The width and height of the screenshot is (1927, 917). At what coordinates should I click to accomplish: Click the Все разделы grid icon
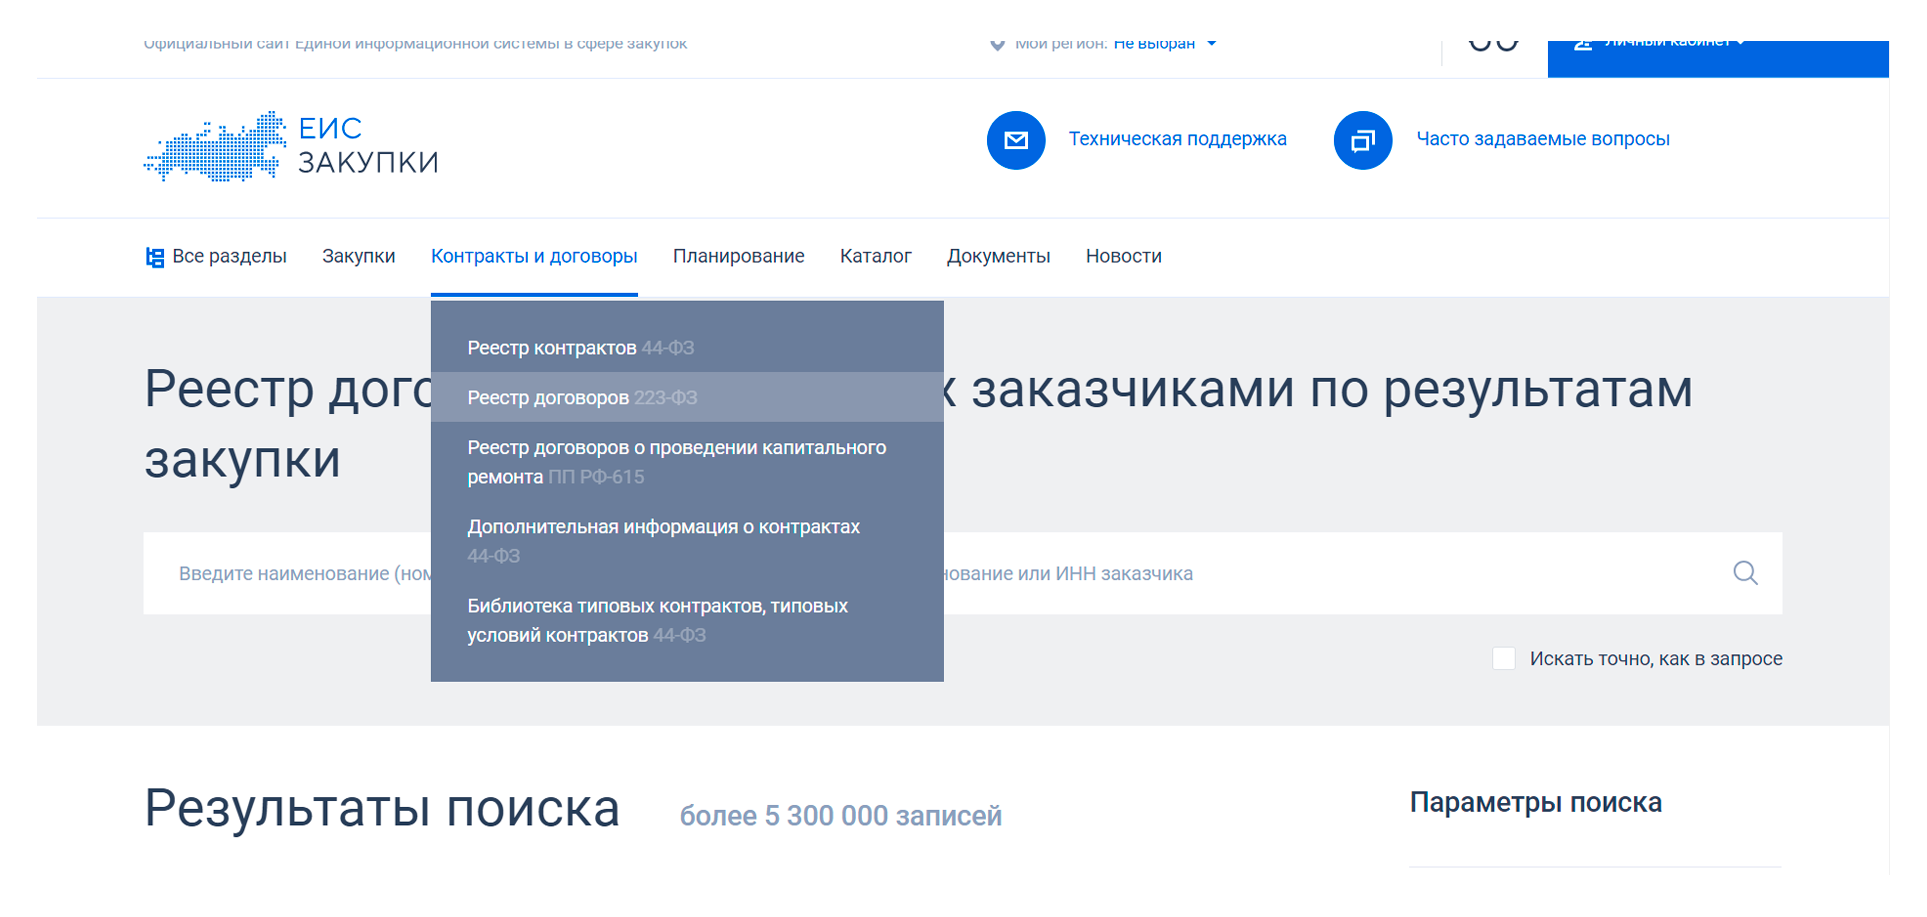click(155, 257)
